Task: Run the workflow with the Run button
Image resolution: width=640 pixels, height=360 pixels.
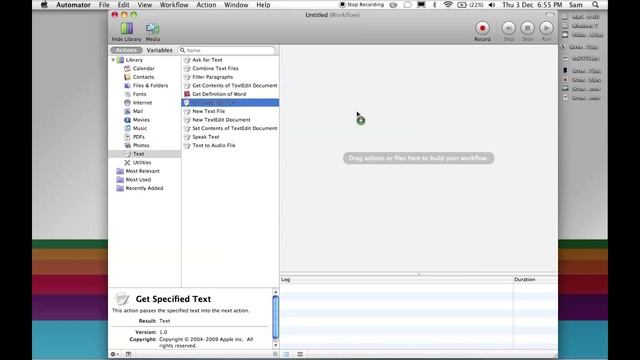Action: [x=546, y=28]
